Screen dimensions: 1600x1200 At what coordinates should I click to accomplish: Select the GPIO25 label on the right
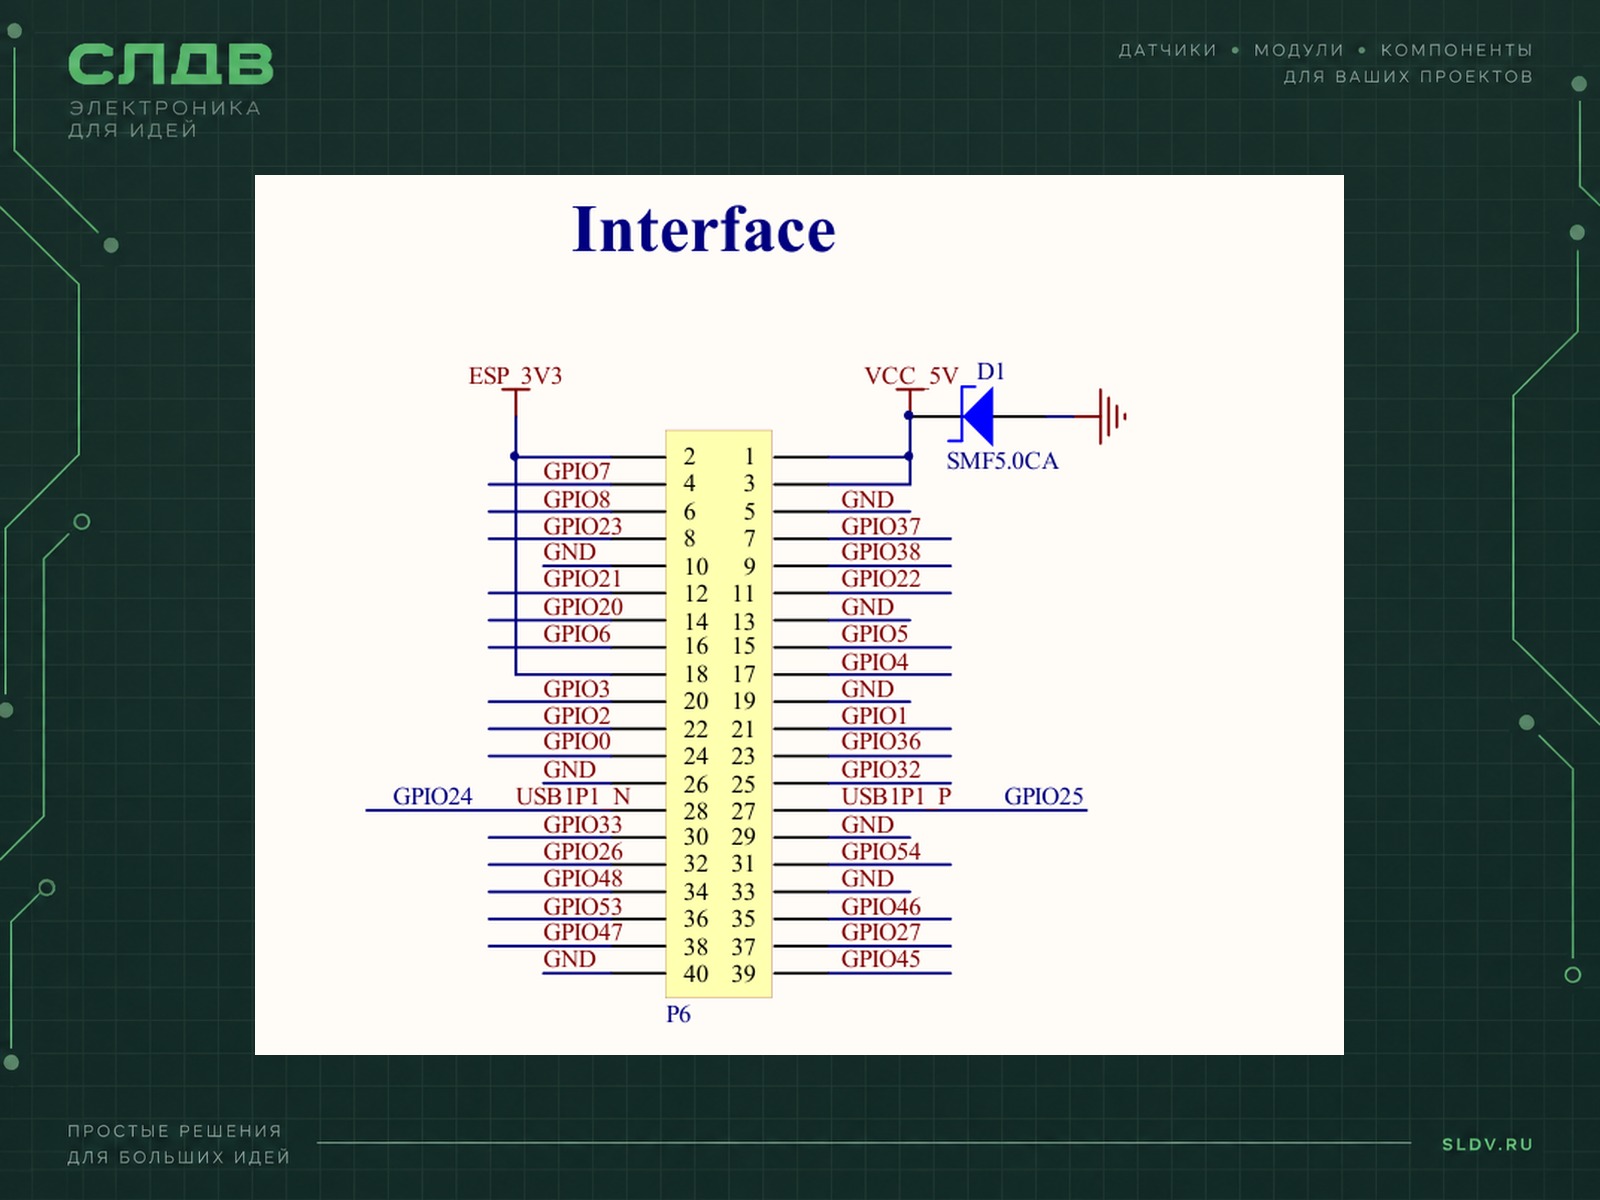click(x=1044, y=797)
